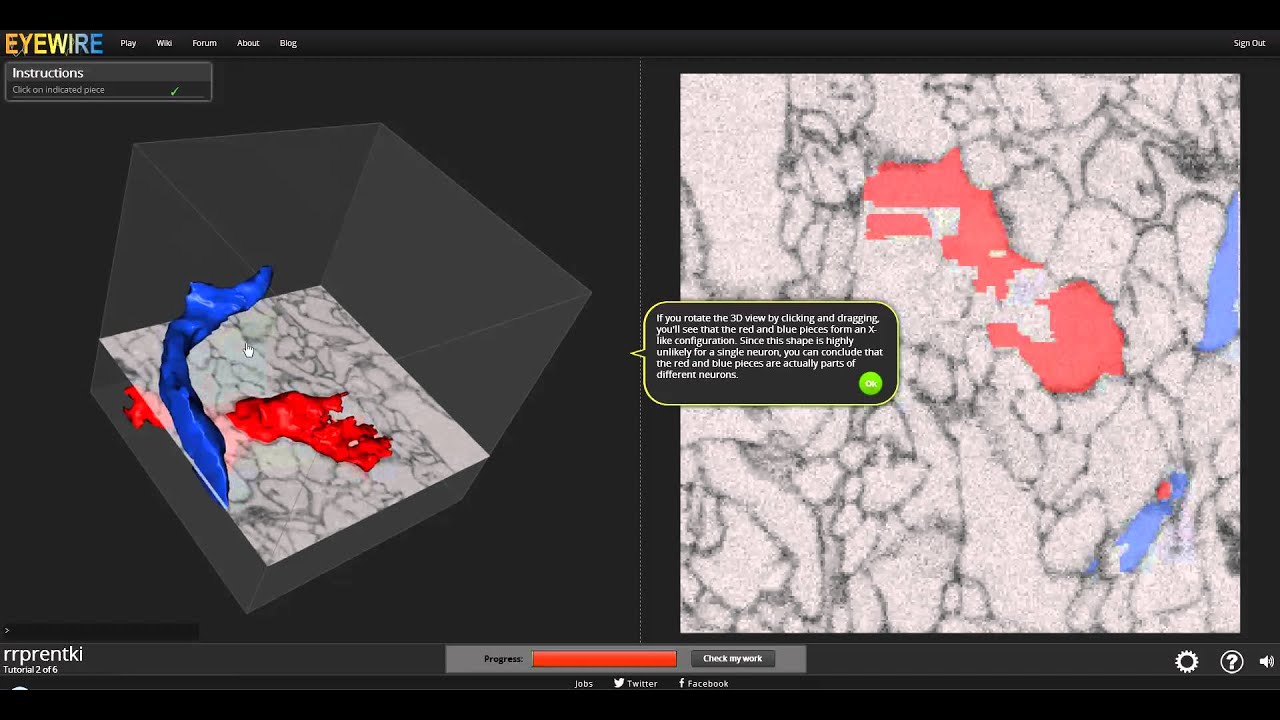Open the Wiki page

[164, 43]
